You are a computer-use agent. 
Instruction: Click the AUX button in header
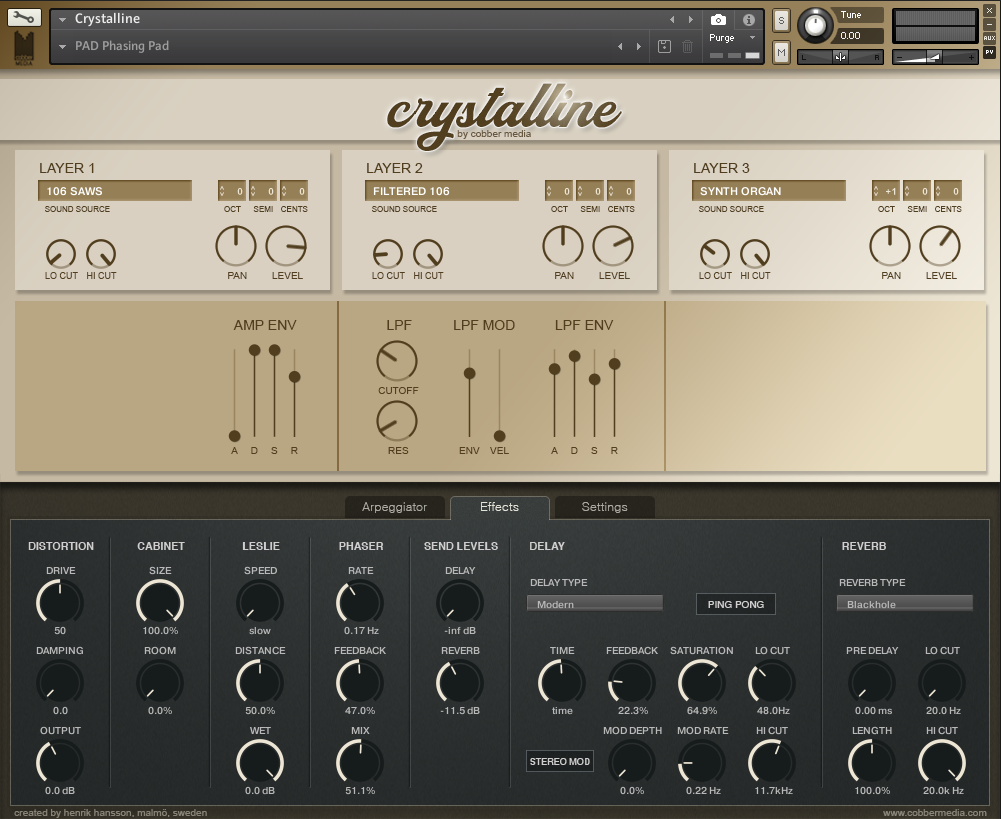989,38
